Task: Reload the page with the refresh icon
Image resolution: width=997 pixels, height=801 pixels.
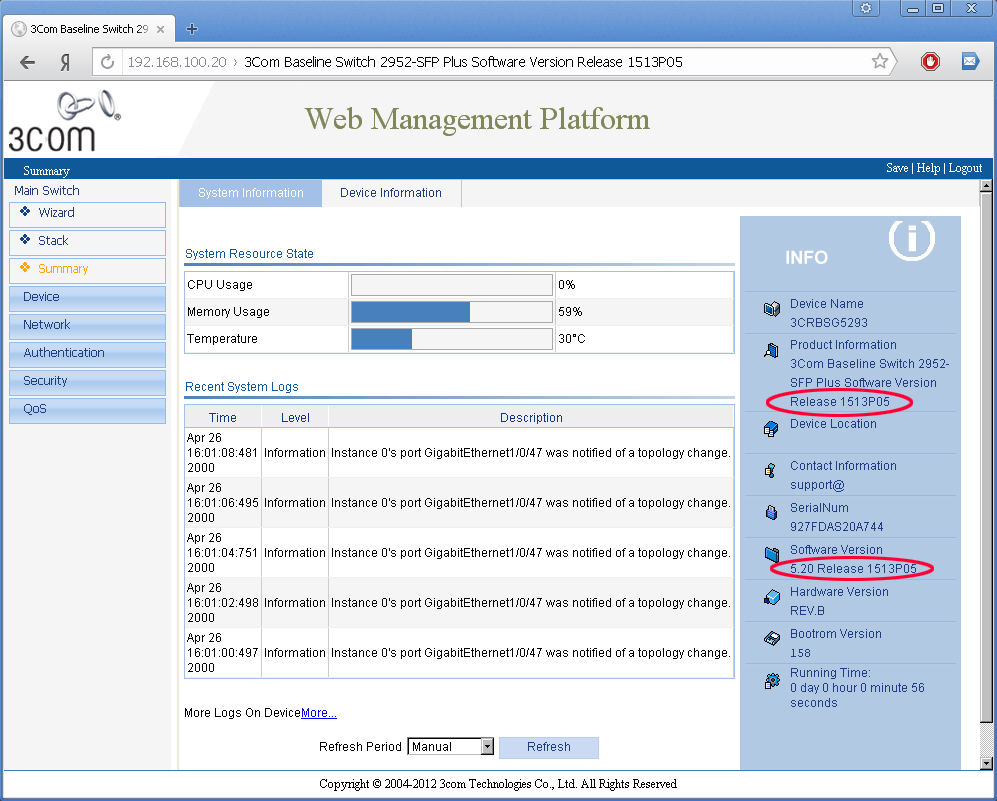Action: coord(107,62)
